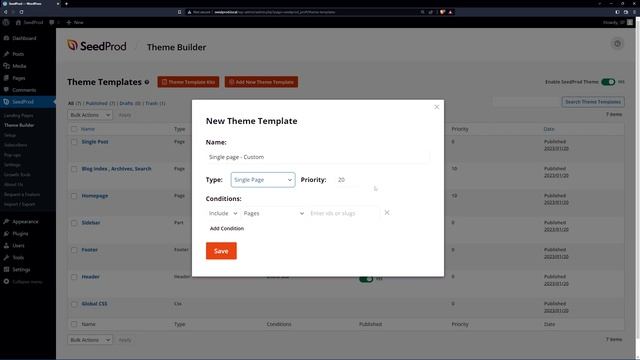Open the Plugins menu in sidebar
The width and height of the screenshot is (640, 360).
pos(20,233)
